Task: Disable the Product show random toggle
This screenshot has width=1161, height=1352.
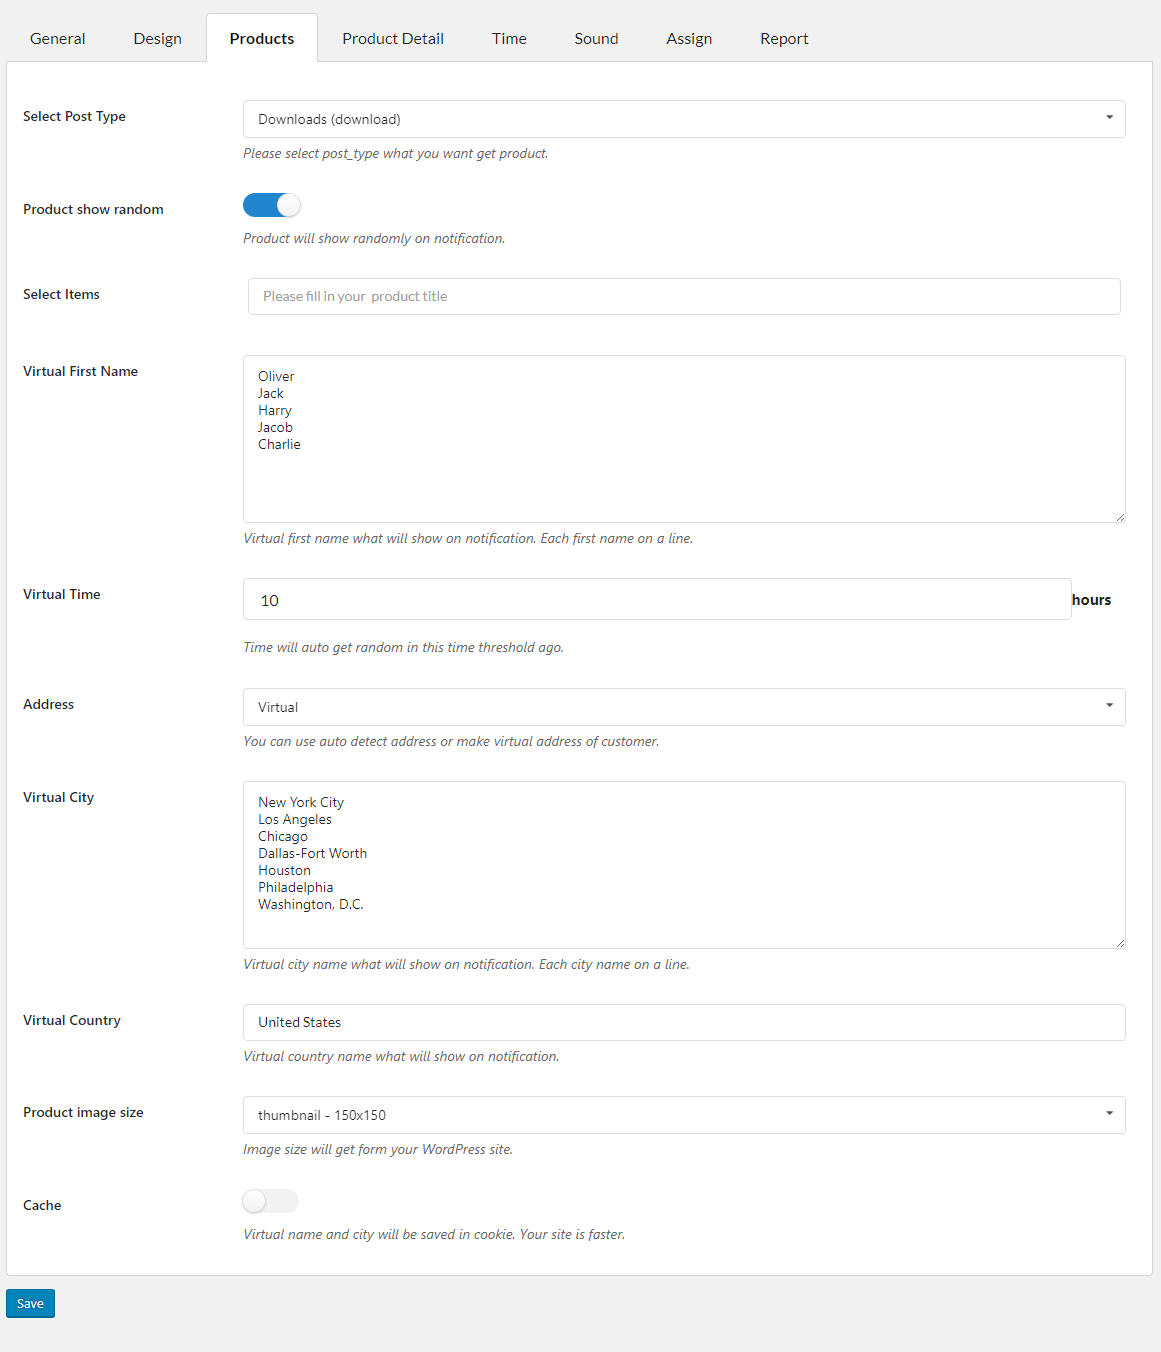Action: (x=272, y=205)
